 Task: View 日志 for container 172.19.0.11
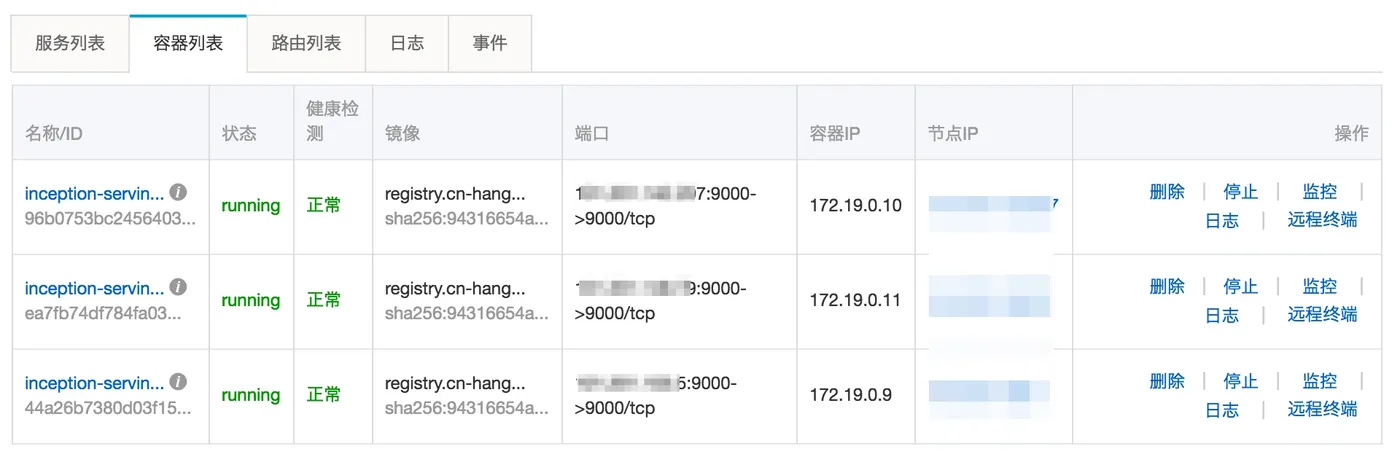1222,315
